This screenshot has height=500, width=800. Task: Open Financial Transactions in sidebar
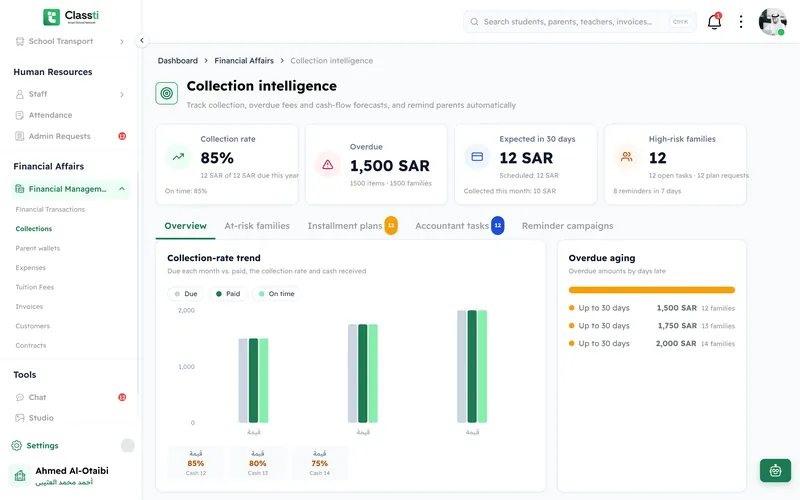(50, 210)
